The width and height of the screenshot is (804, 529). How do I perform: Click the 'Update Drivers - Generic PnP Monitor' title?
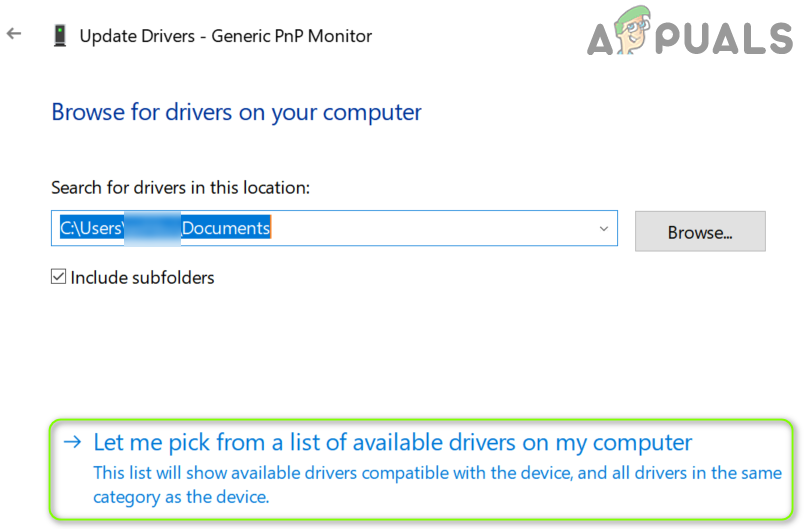click(225, 36)
